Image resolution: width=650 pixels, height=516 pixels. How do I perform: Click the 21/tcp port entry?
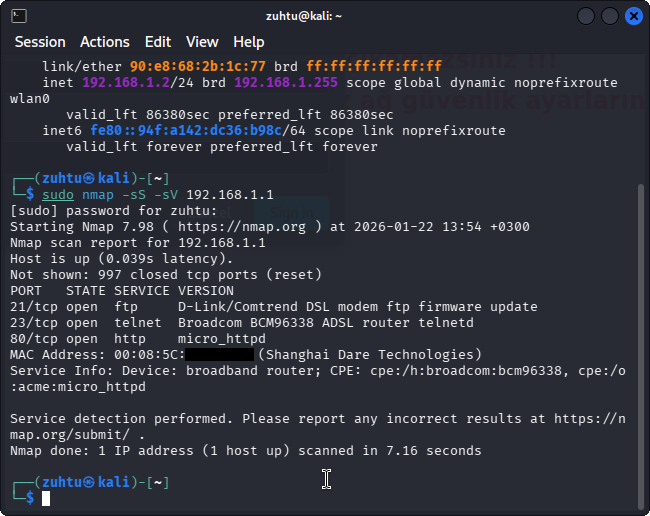34,307
